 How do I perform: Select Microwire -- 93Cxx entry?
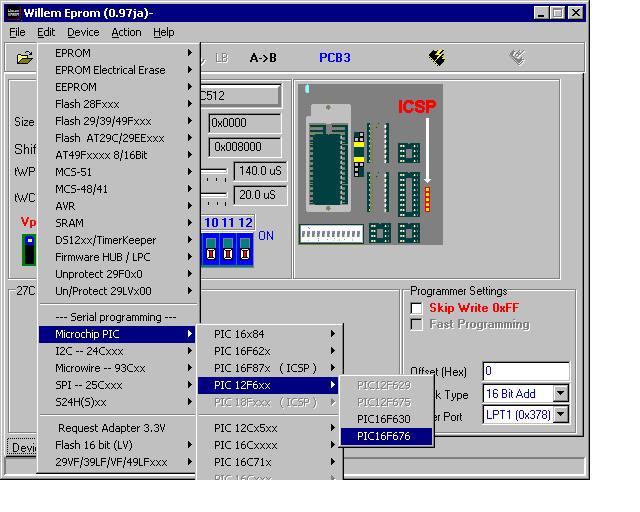click(x=117, y=368)
